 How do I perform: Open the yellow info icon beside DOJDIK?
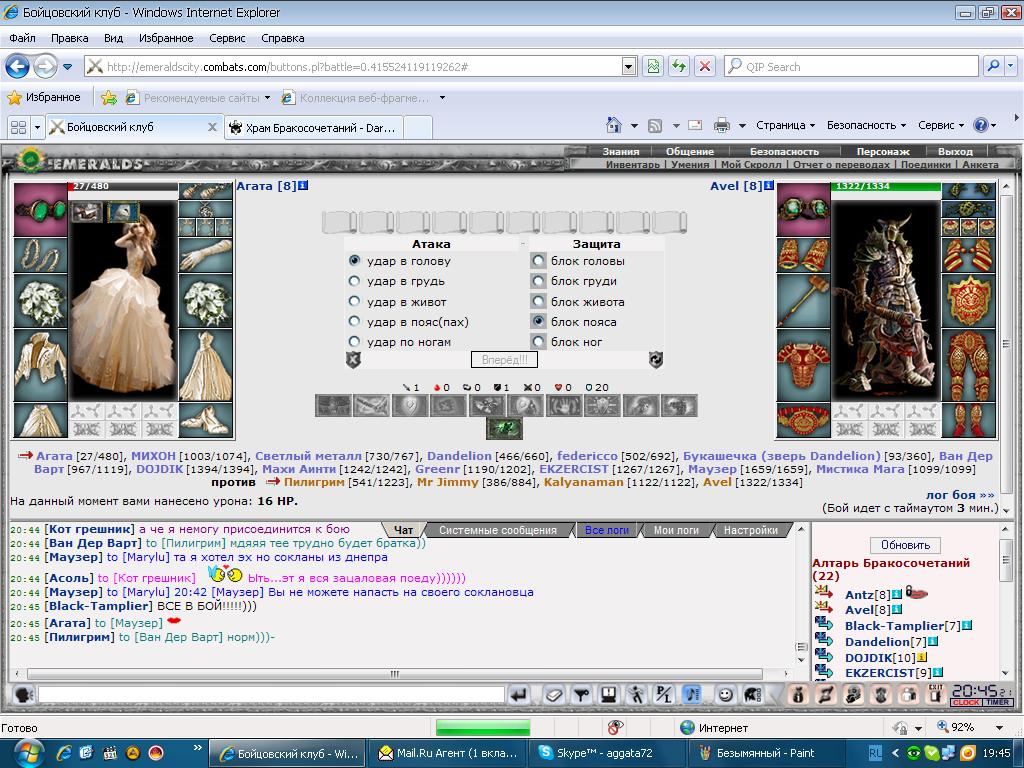point(922,657)
